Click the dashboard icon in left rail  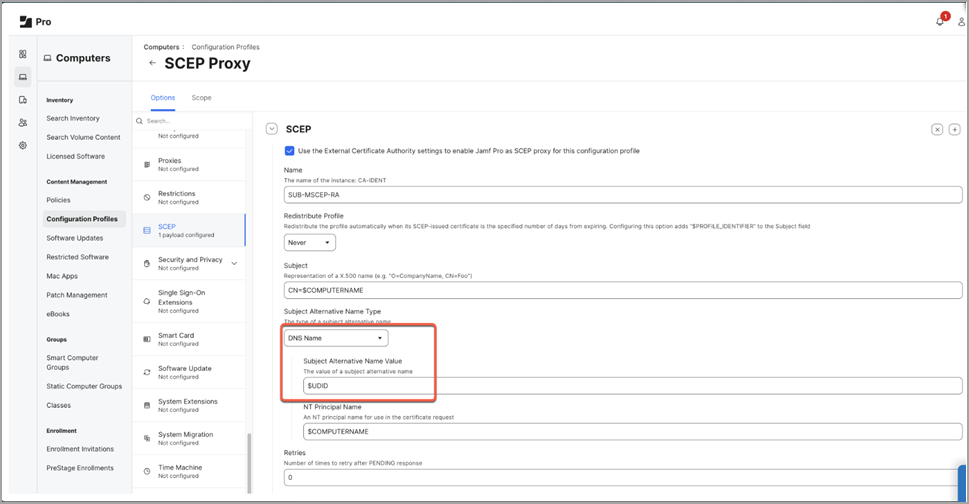pyautogui.click(x=23, y=54)
